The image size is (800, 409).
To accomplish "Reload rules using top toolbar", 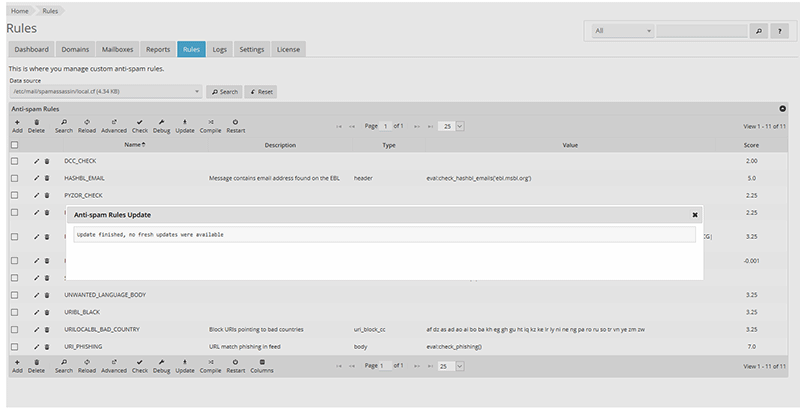I will 87,126.
